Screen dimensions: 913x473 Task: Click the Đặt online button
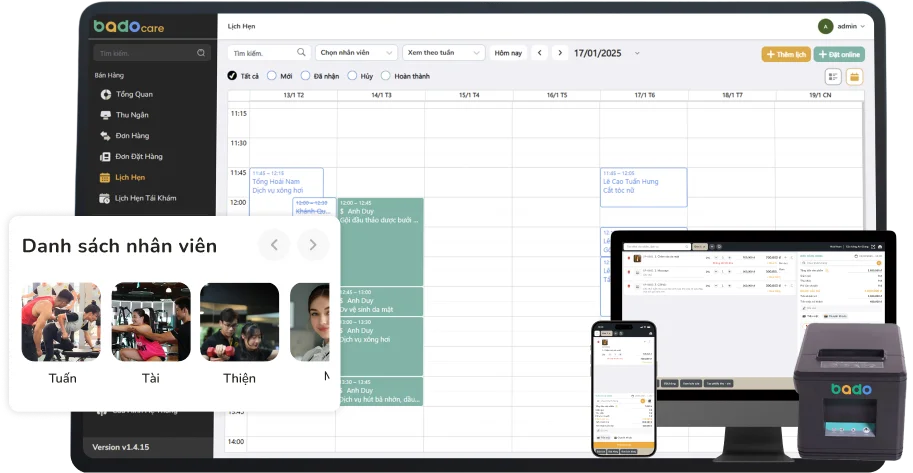point(839,54)
